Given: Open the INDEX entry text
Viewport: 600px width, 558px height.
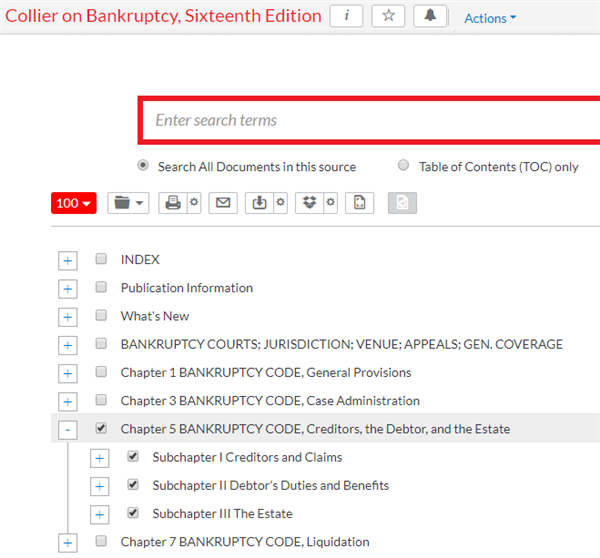Looking at the screenshot, I should click(140, 260).
